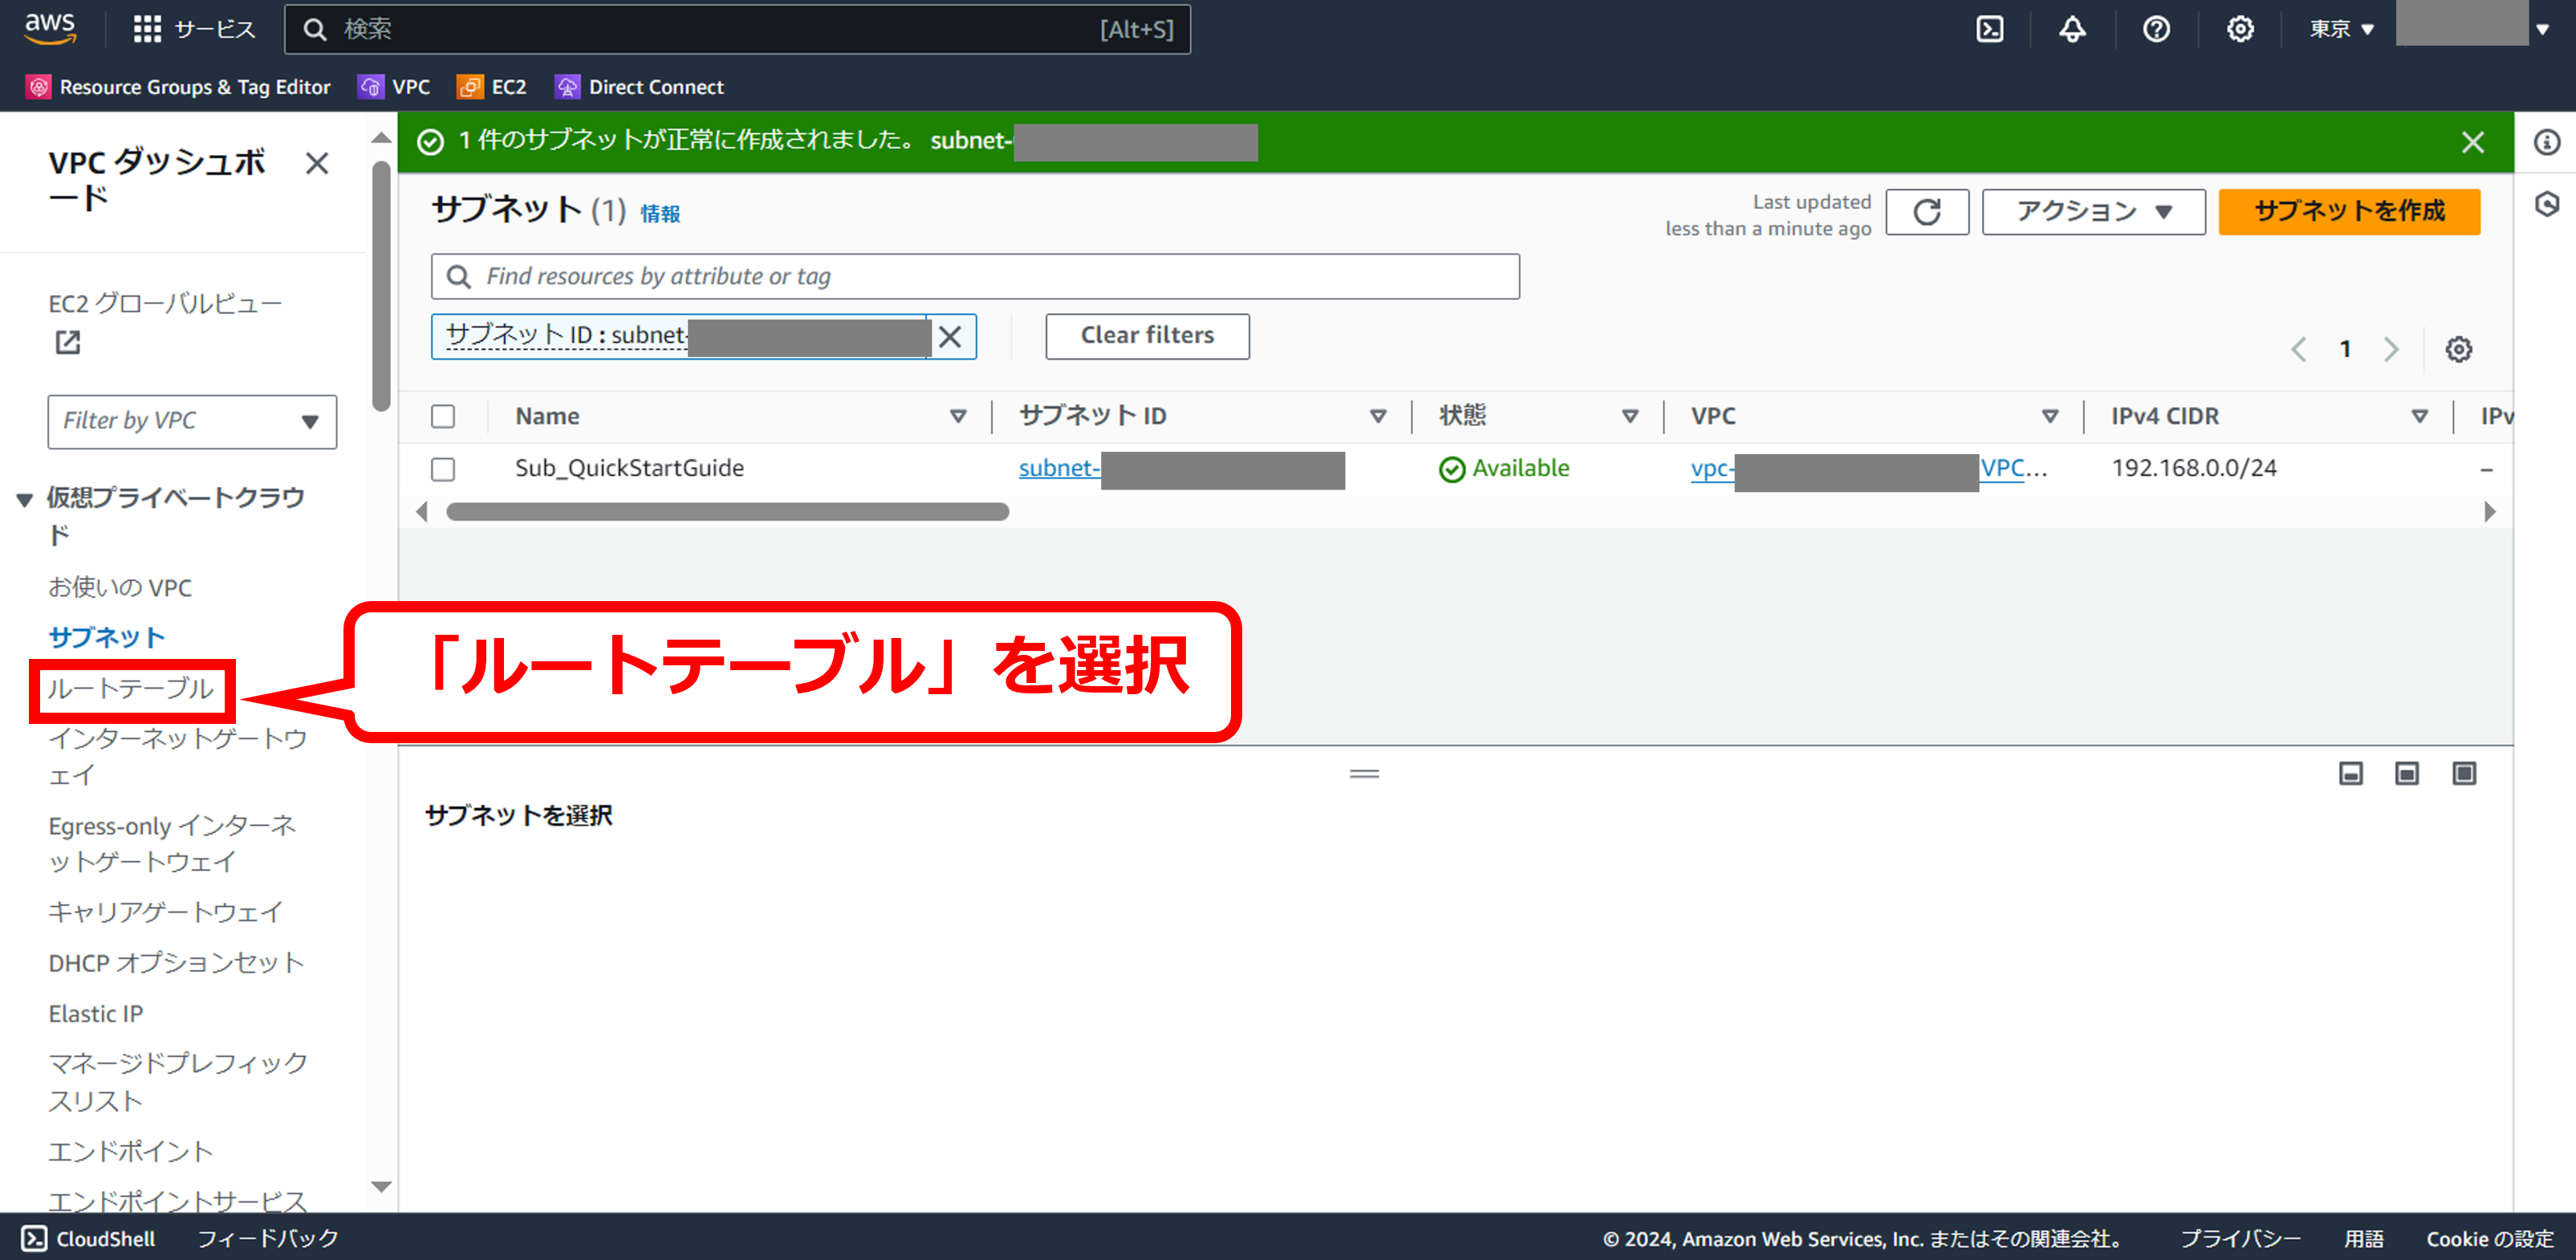
Task: Click the サブネットを作成 button
Action: [2348, 212]
